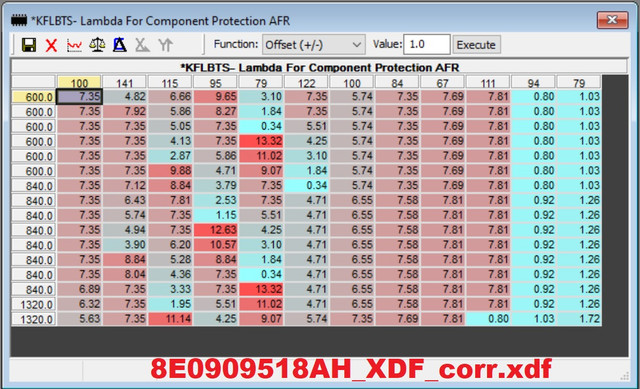
Task: Select cell with value 6.32
Action: [79, 304]
